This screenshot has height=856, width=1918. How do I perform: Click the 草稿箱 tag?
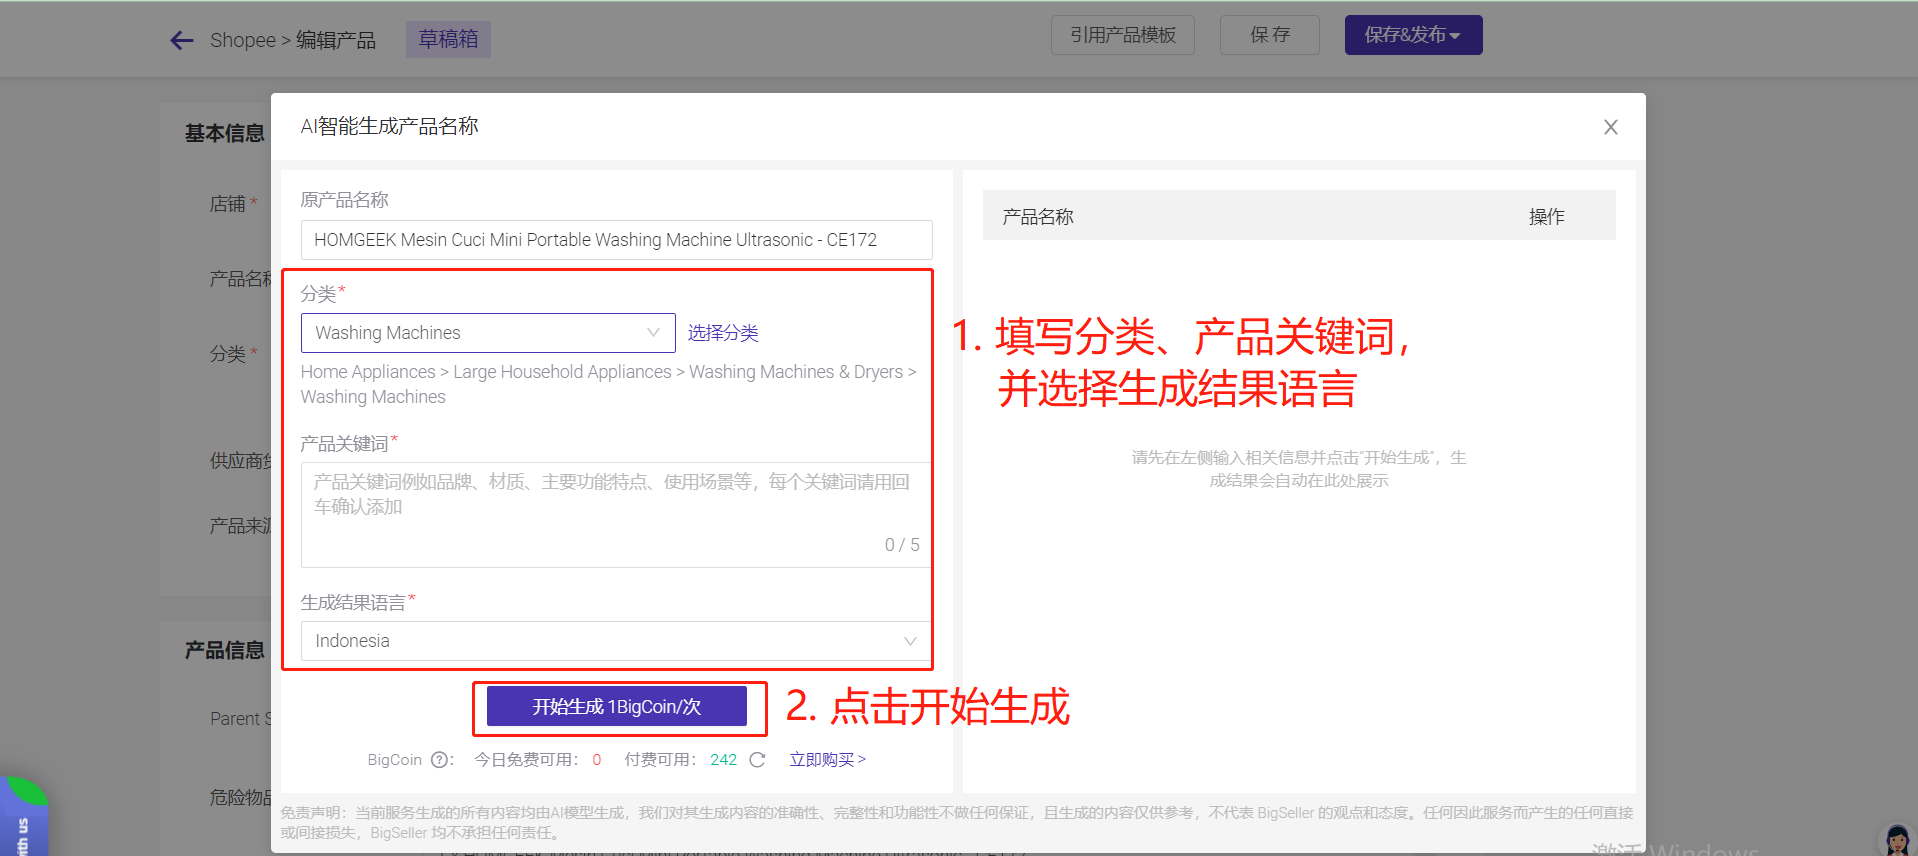[448, 39]
